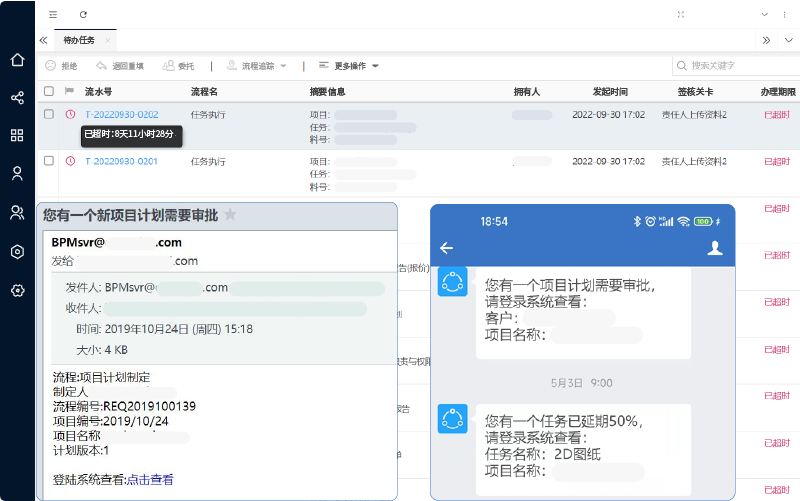The image size is (800, 501).
Task: Expand the 更多操作 dropdown
Action: (x=348, y=66)
